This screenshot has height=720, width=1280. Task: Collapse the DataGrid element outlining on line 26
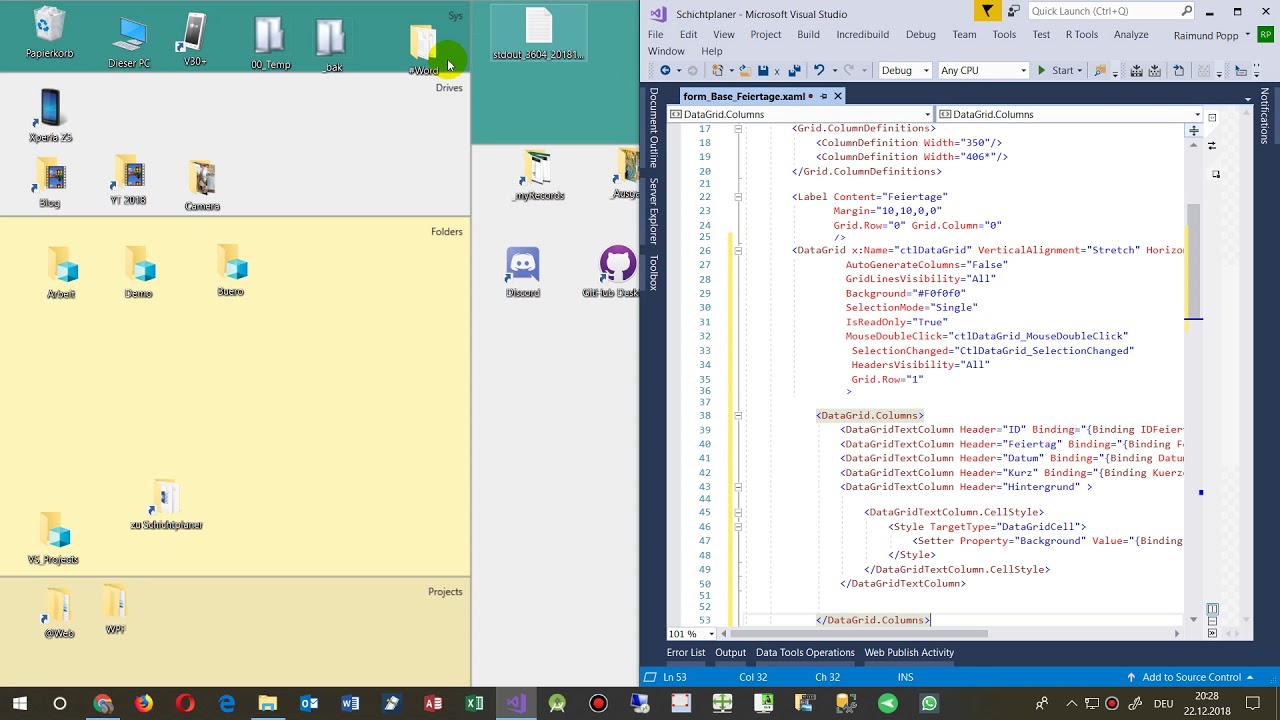[738, 250]
